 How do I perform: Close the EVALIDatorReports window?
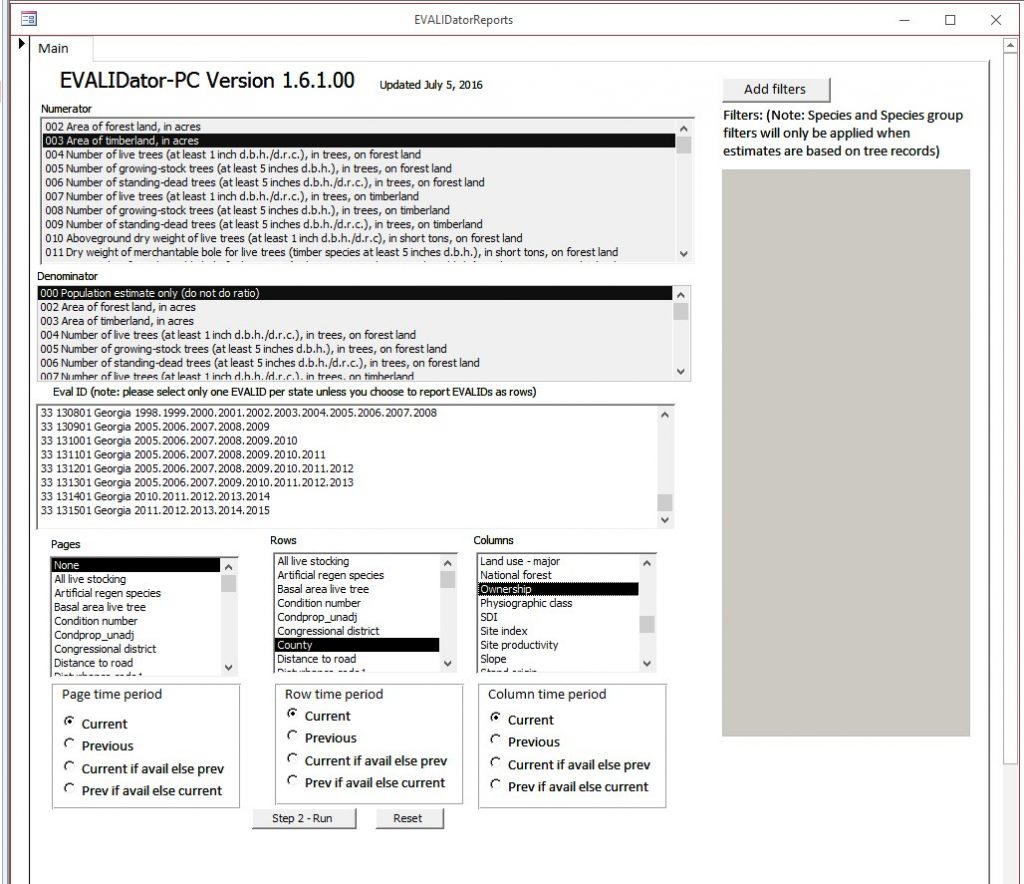point(996,20)
